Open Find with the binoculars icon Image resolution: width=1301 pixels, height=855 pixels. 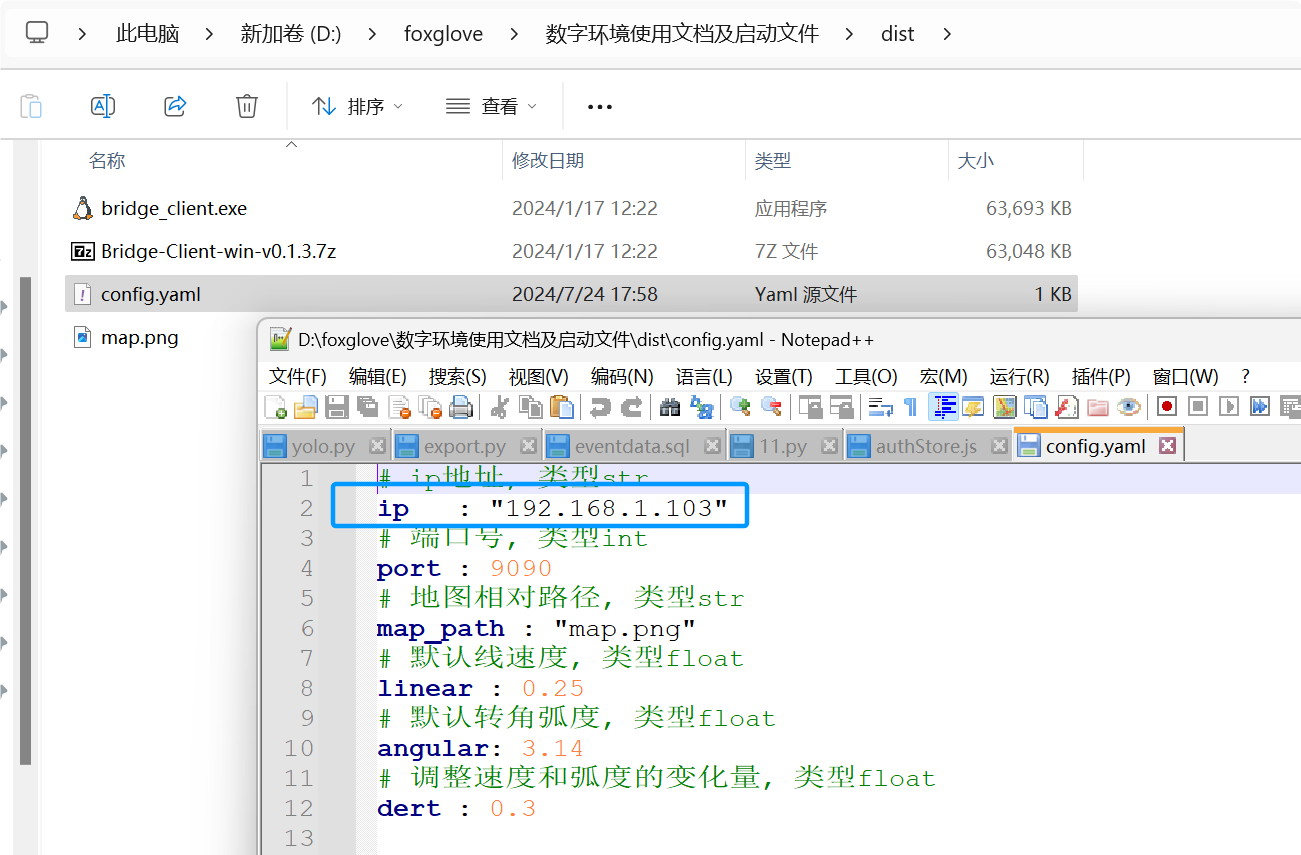671,407
